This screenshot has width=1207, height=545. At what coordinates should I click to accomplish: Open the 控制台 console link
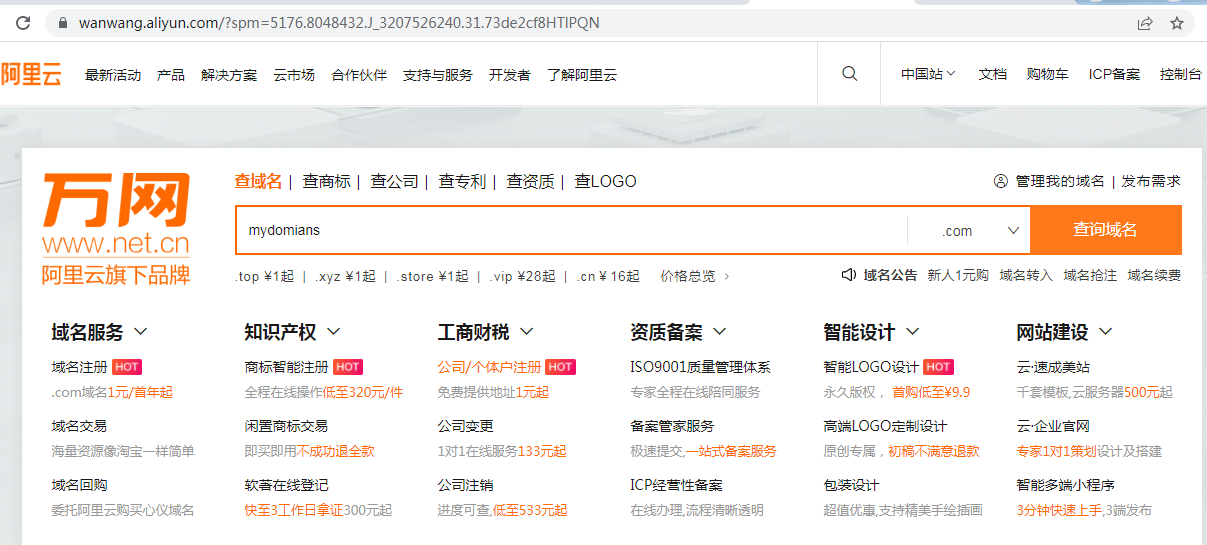1181,74
